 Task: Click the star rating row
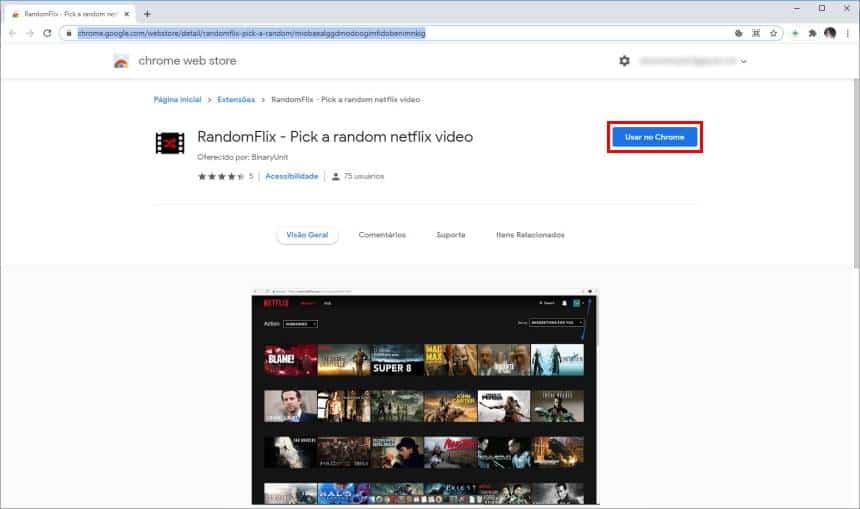click(222, 177)
